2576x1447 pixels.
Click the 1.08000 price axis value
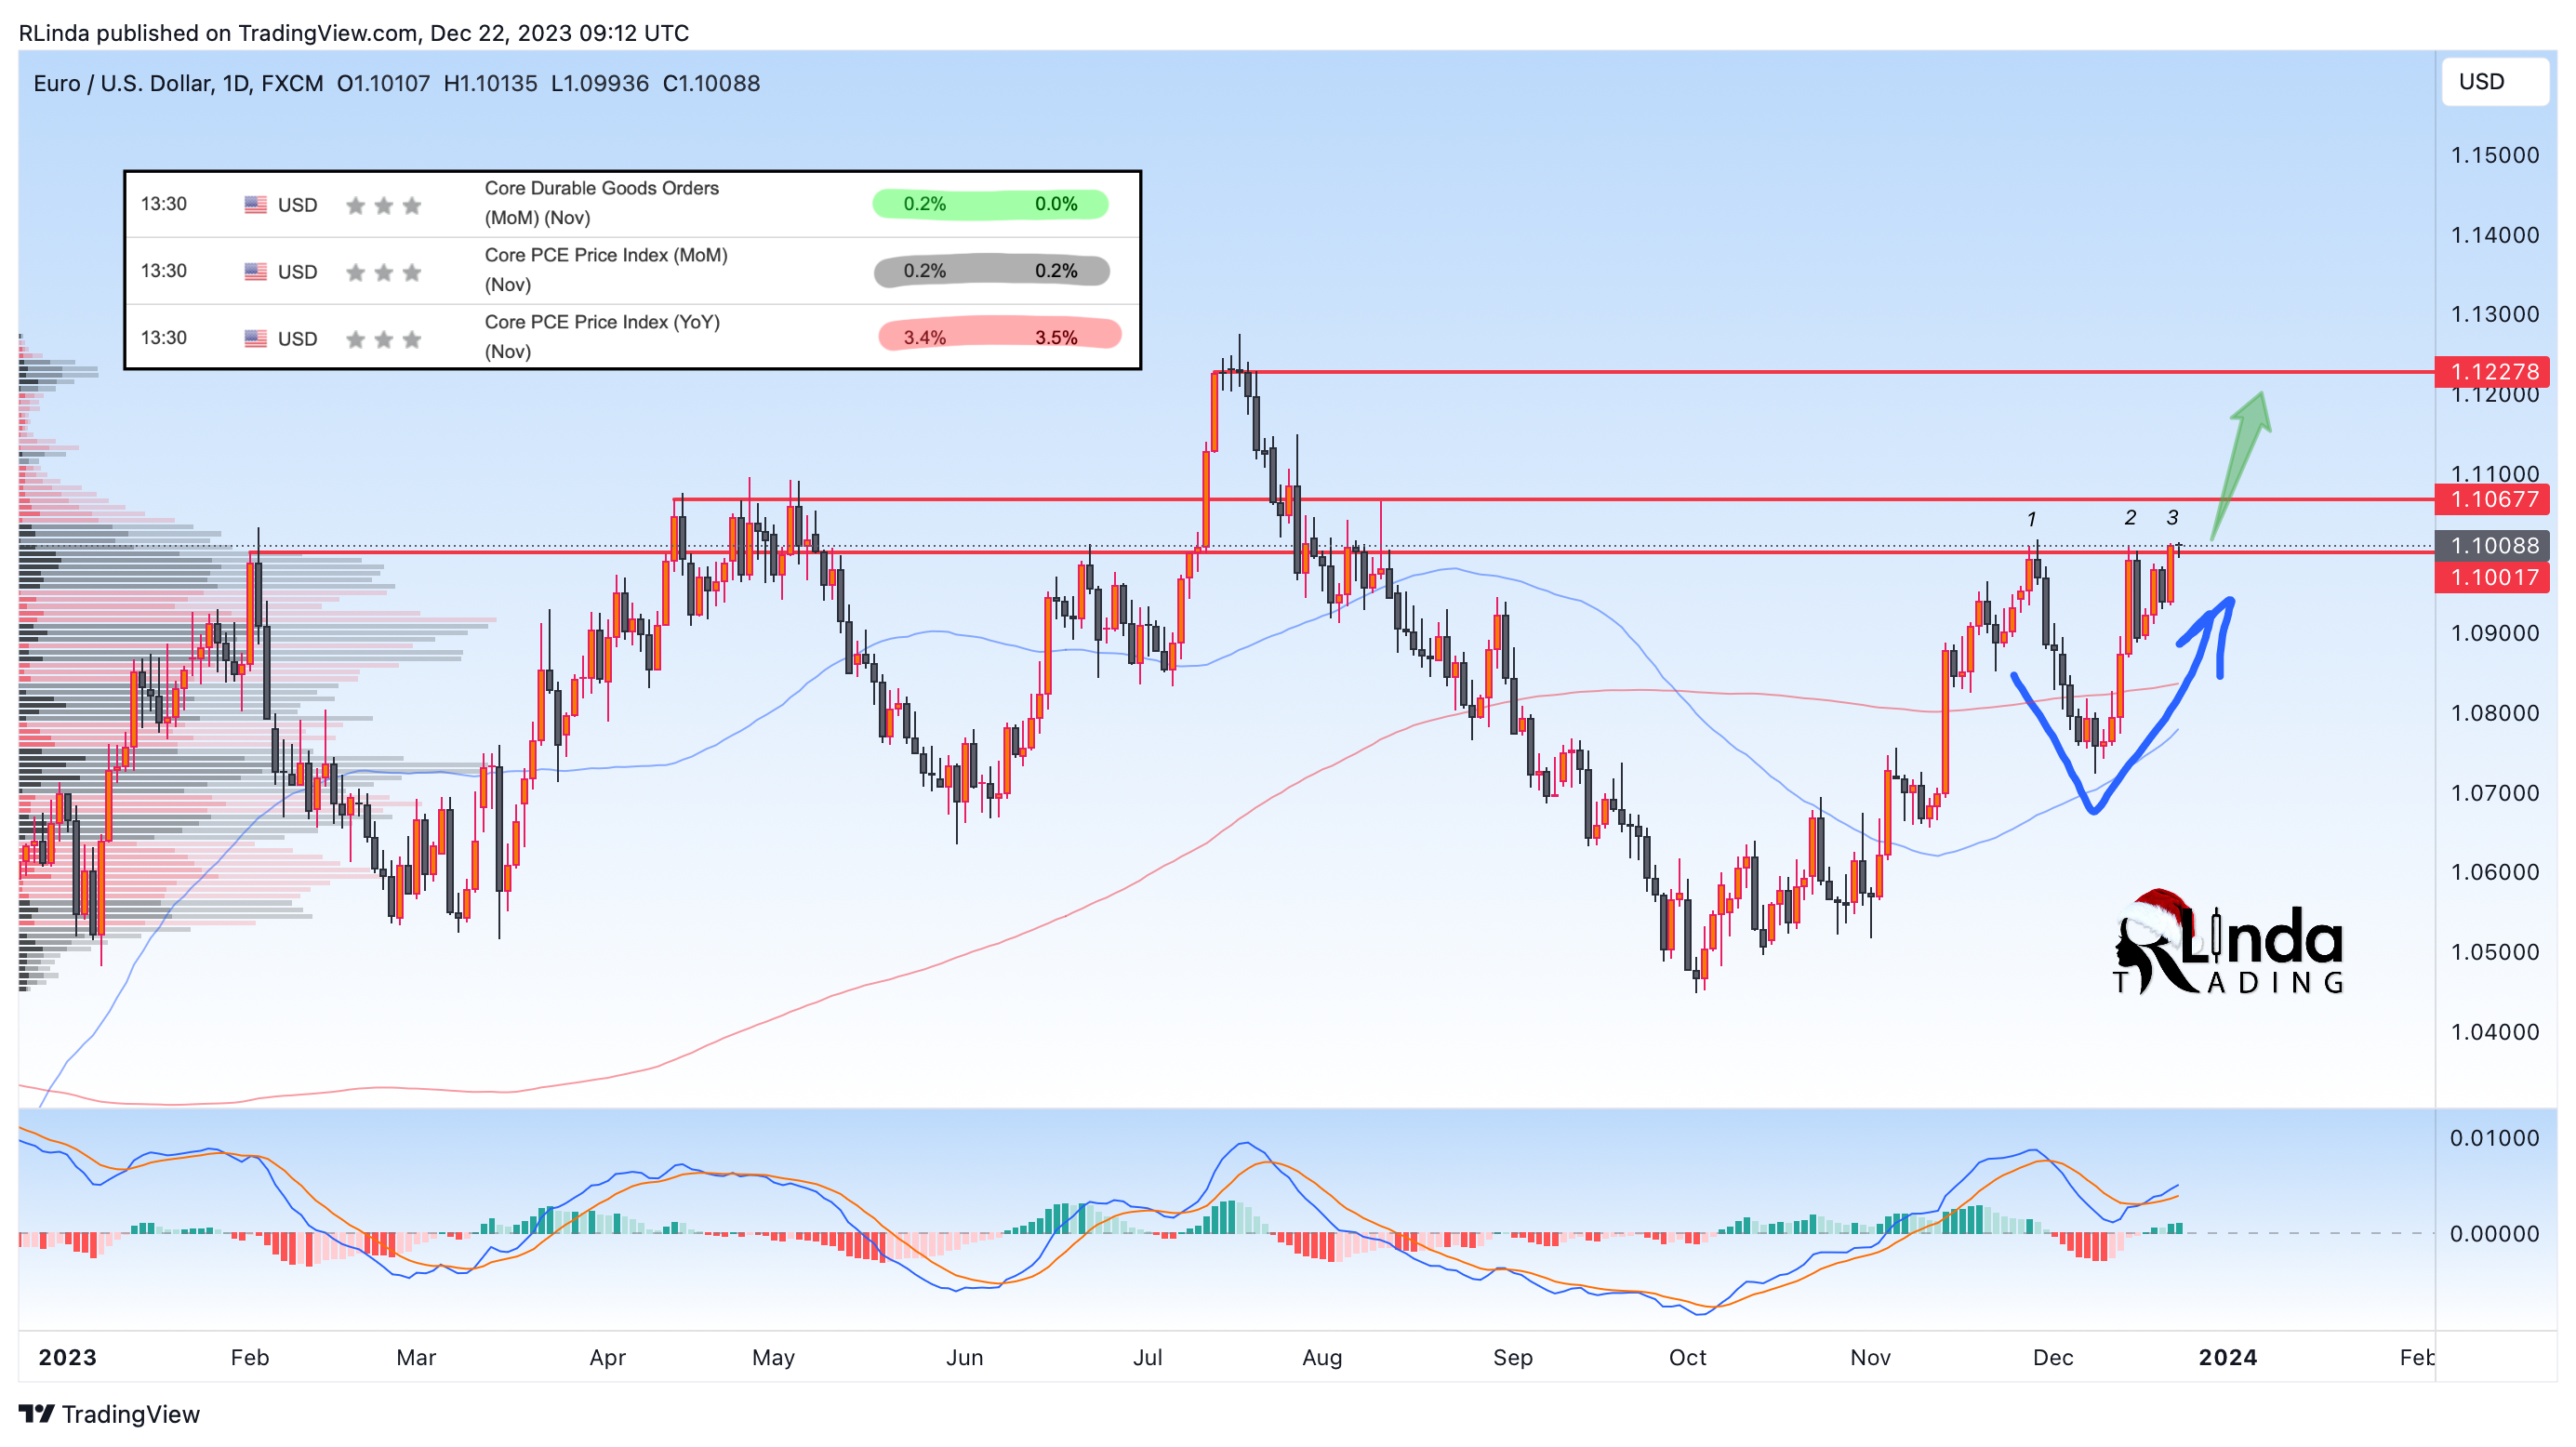tap(2494, 713)
